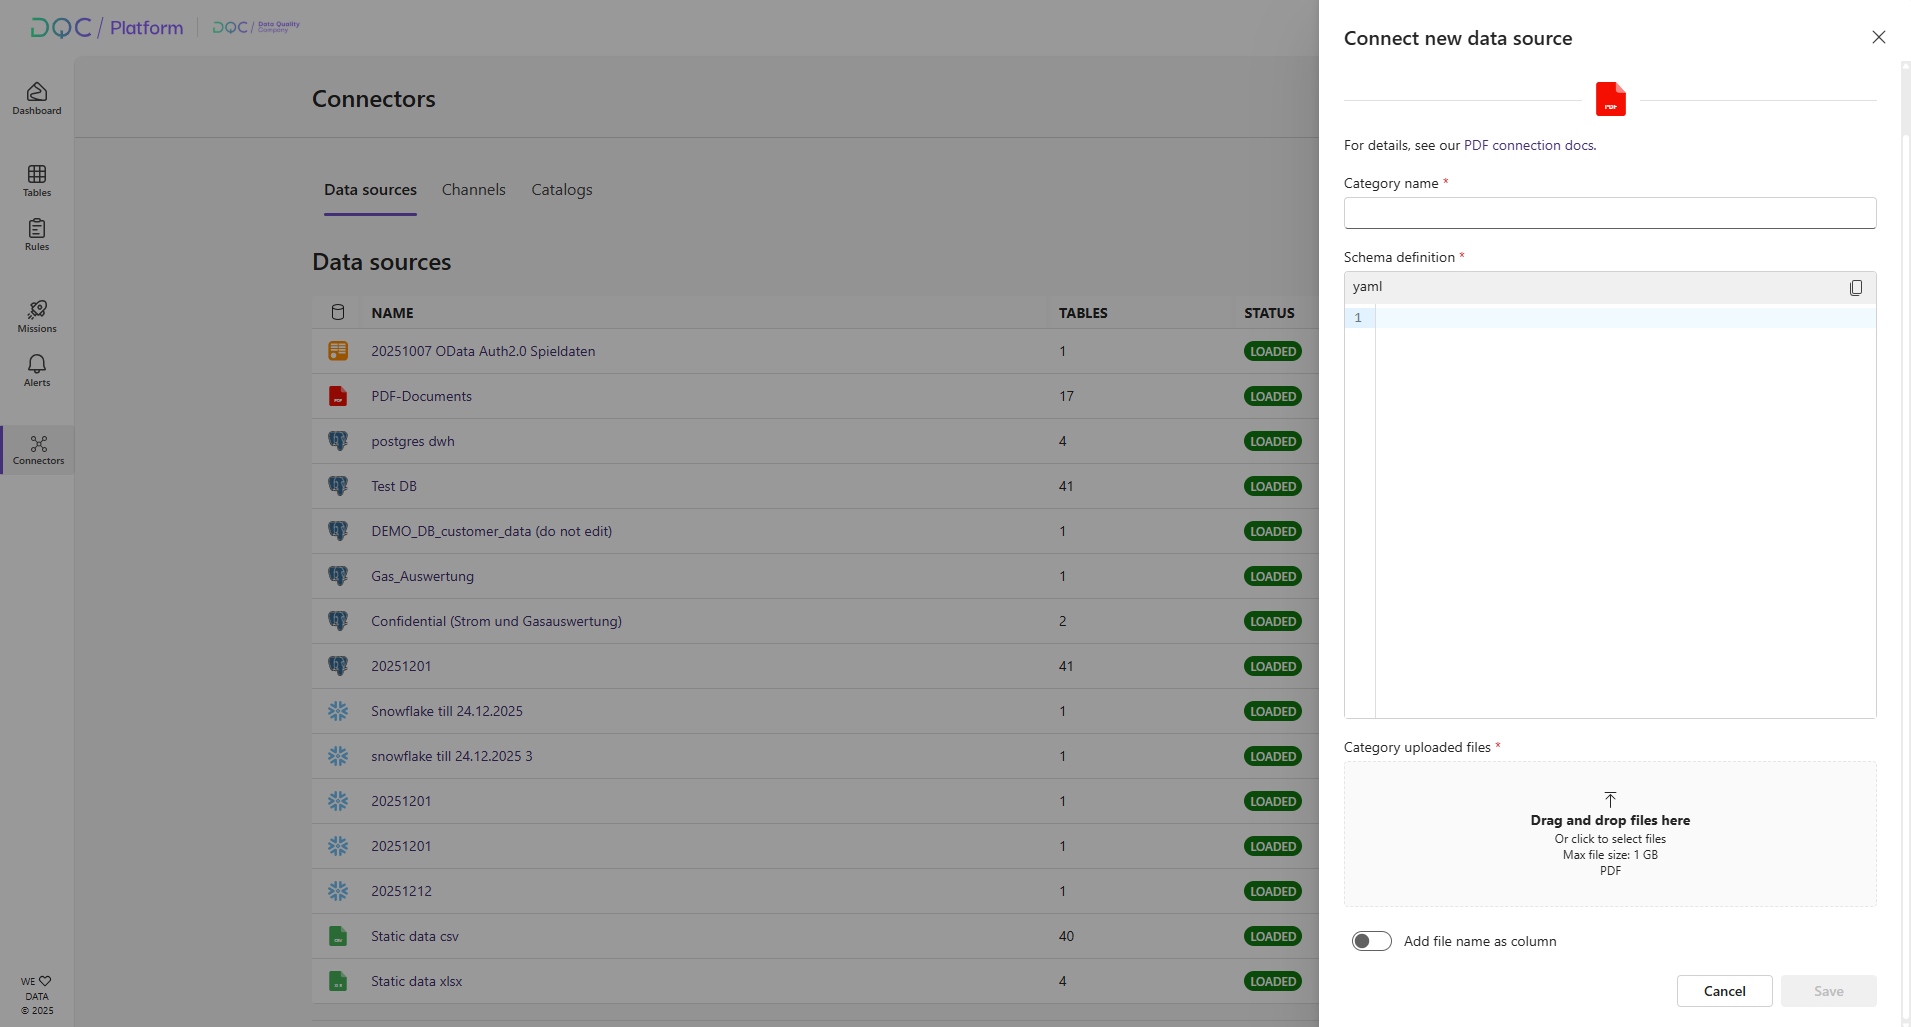Enable Add file name as column
1911x1027 pixels.
click(x=1371, y=941)
